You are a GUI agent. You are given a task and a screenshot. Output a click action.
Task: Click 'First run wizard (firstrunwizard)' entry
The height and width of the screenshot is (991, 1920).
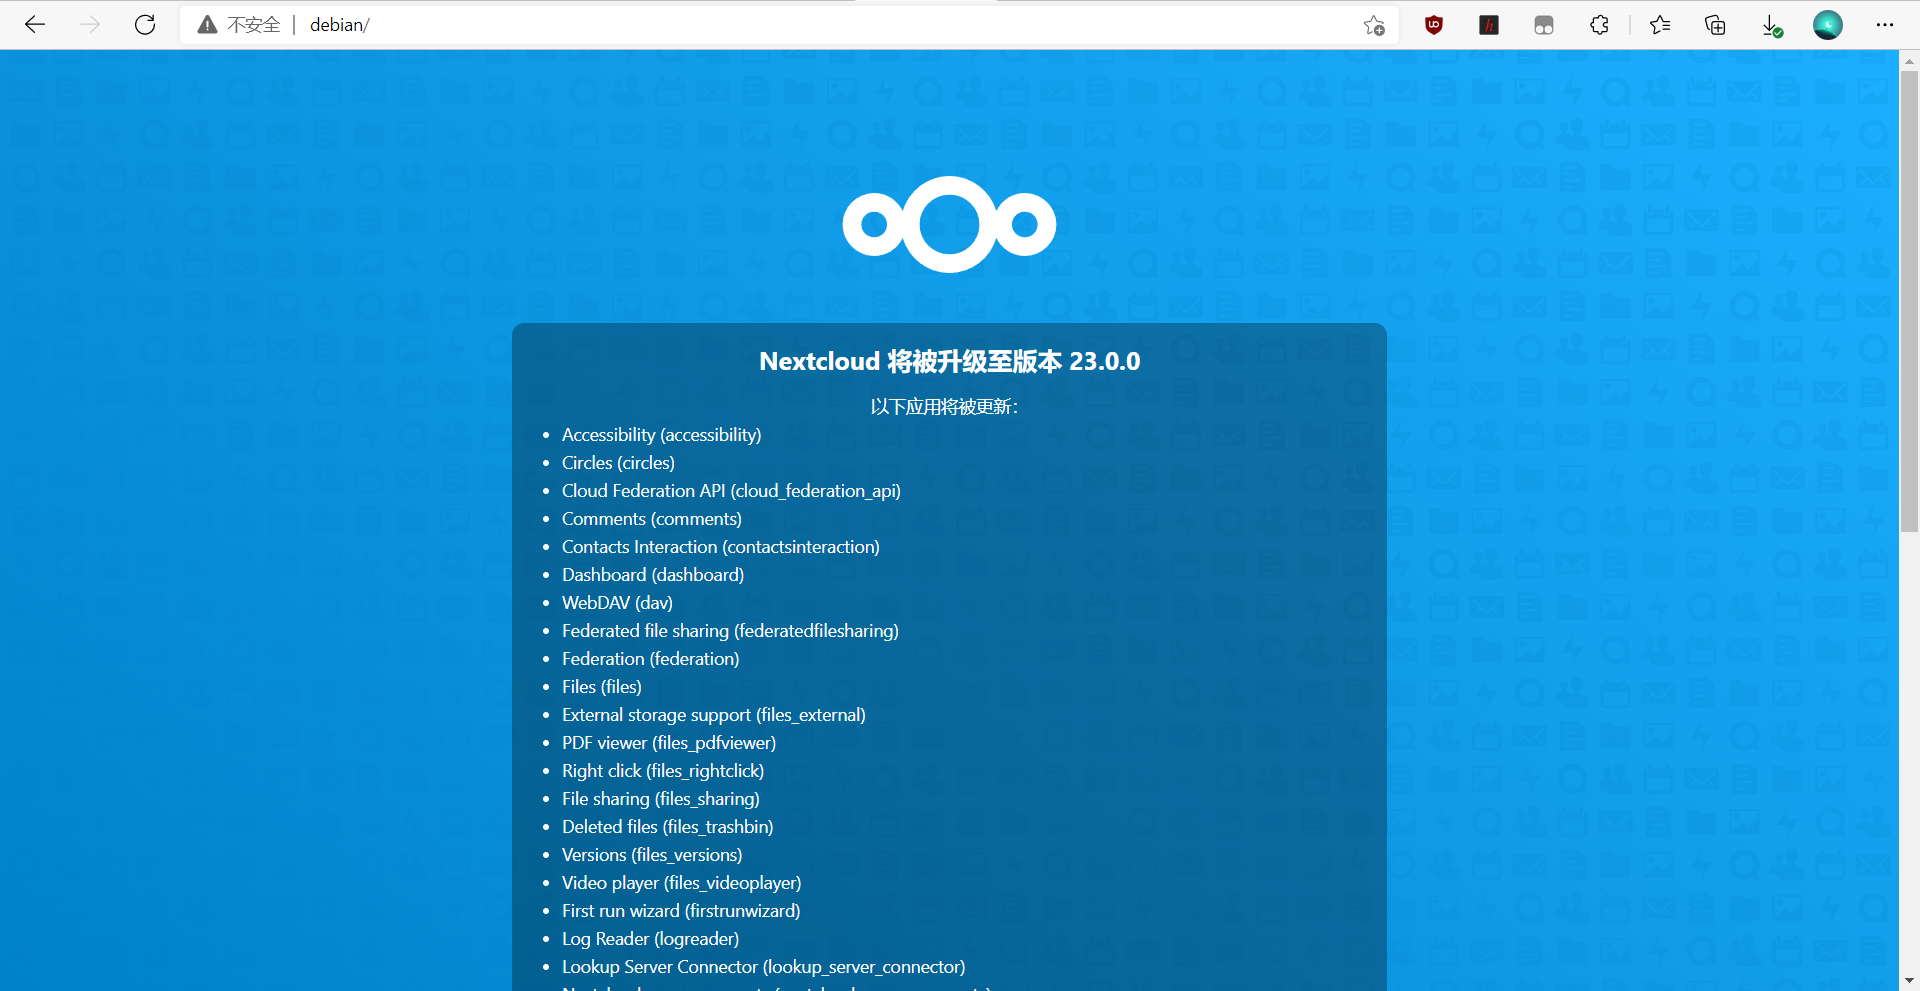pos(681,911)
